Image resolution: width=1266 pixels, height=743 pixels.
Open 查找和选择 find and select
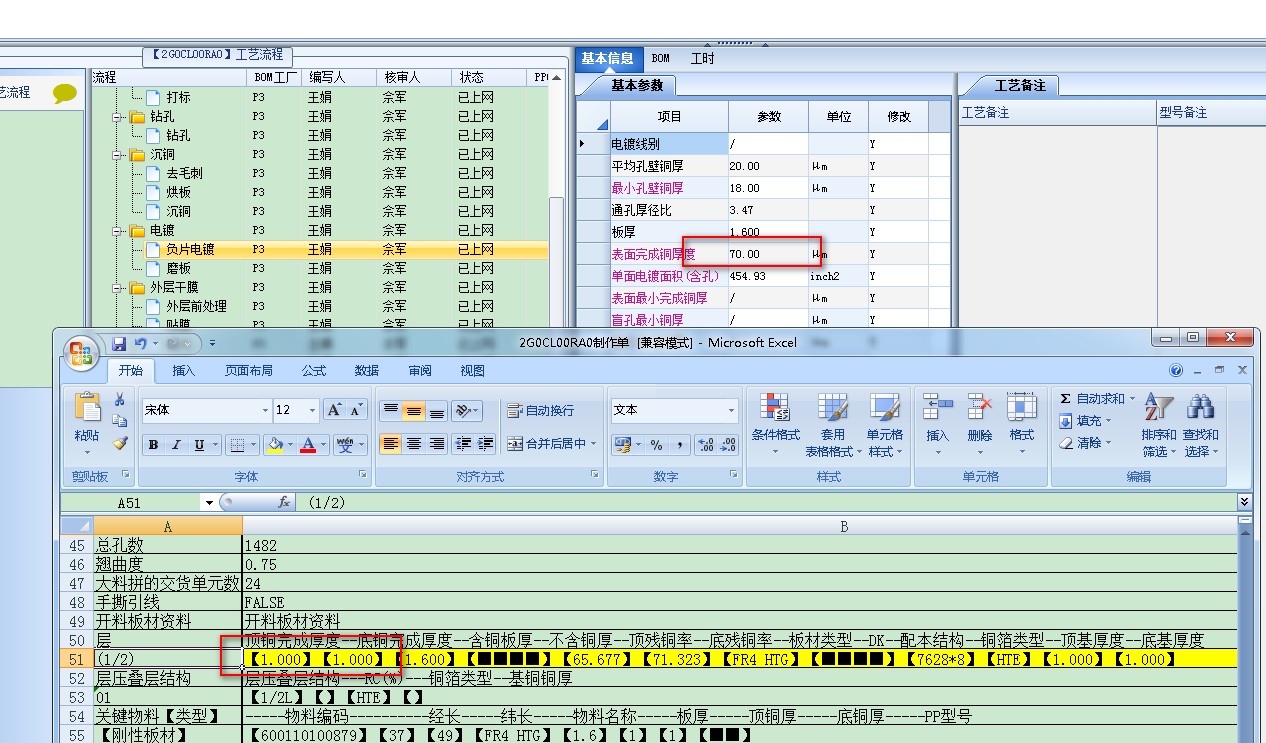coord(1200,425)
